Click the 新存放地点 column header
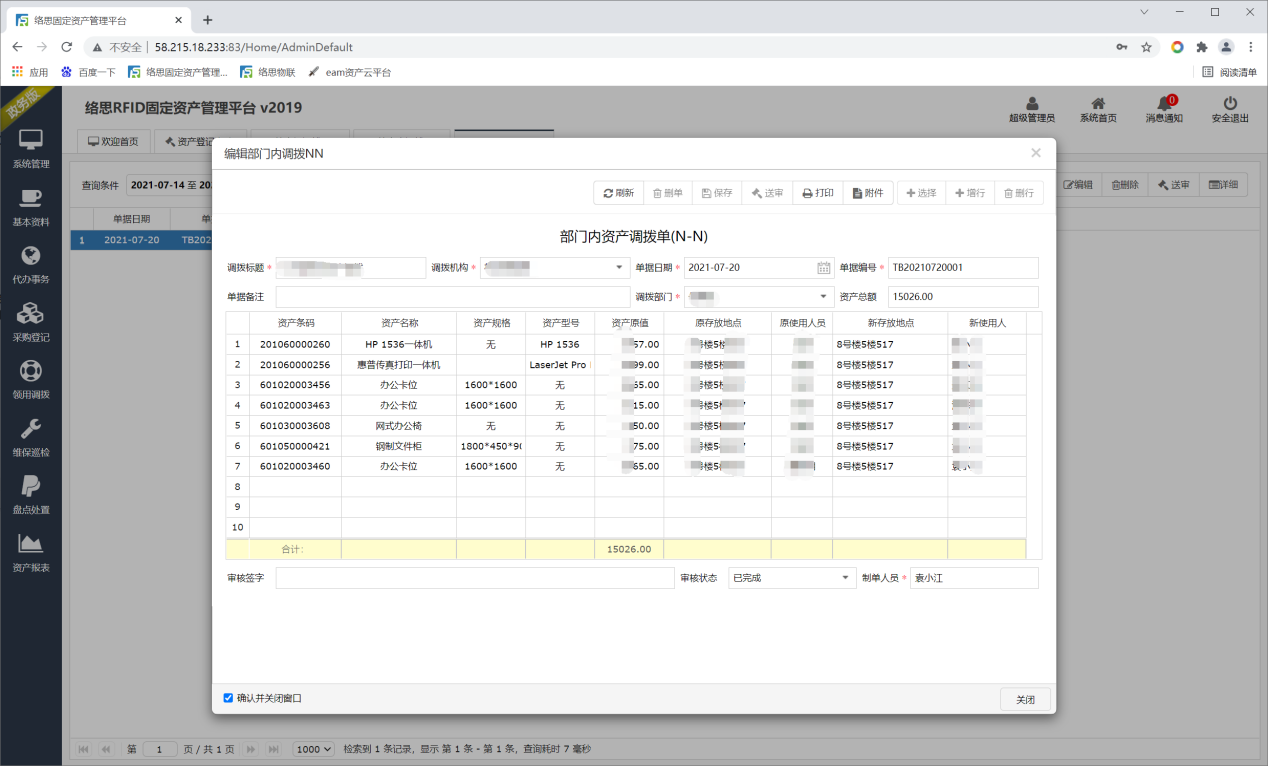This screenshot has height=766, width=1268. tap(890, 323)
